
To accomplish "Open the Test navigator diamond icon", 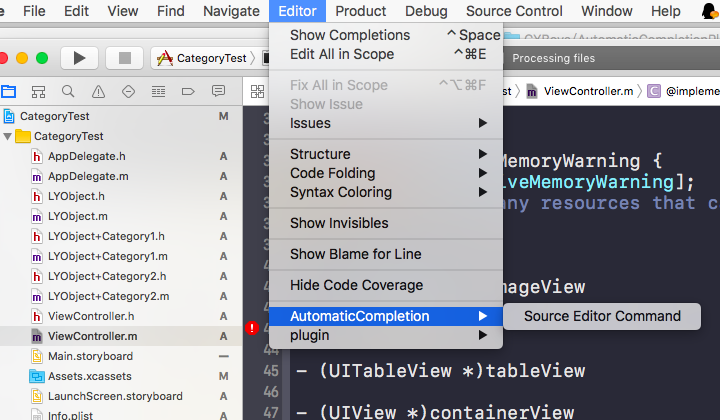I will point(128,91).
